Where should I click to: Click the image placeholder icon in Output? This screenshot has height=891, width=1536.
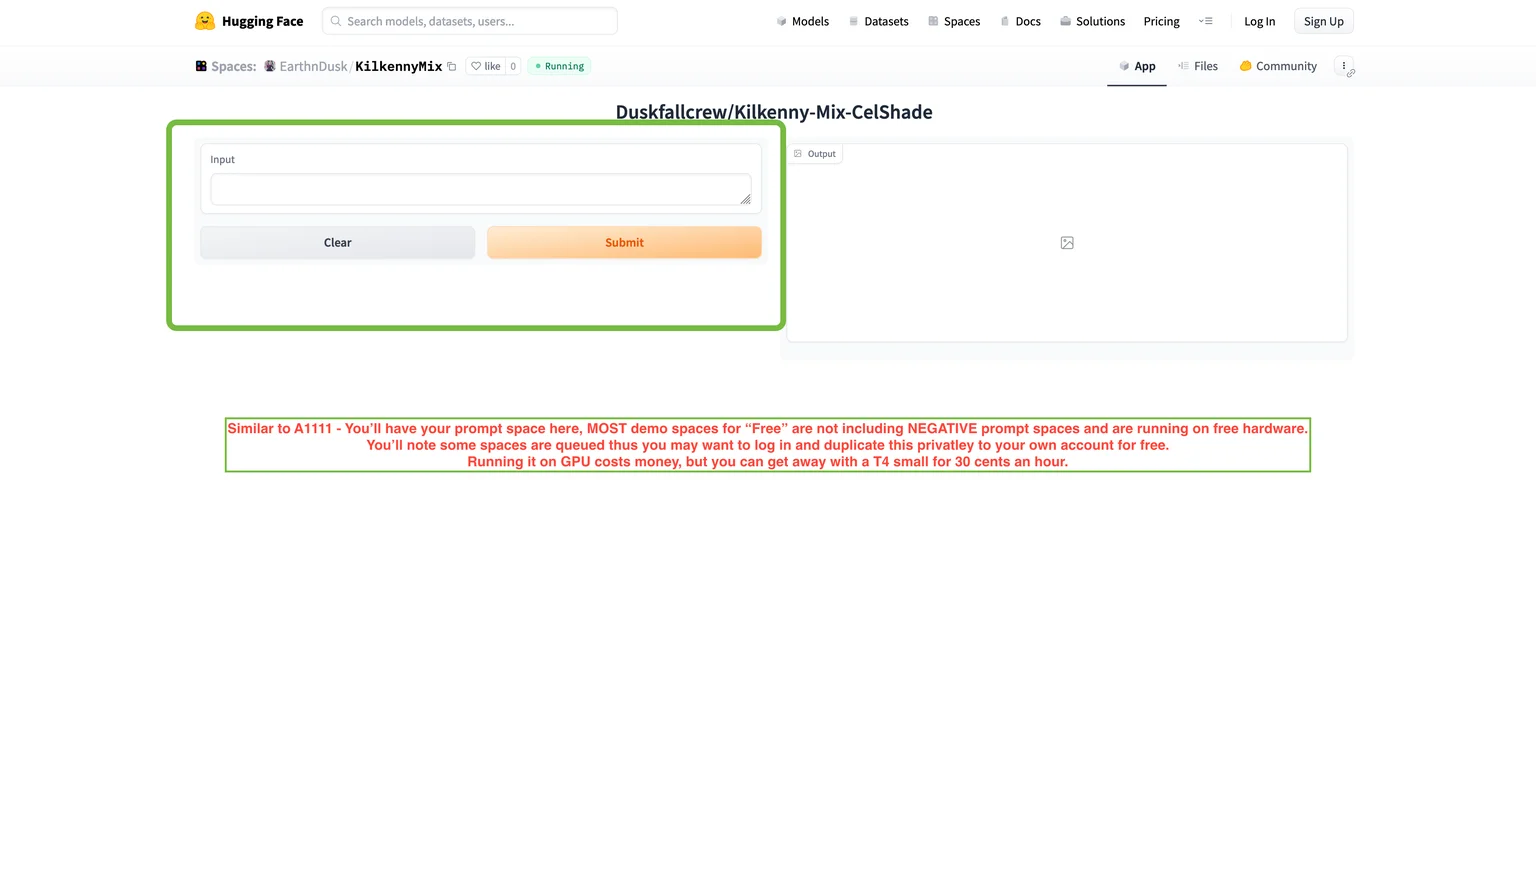click(1067, 243)
